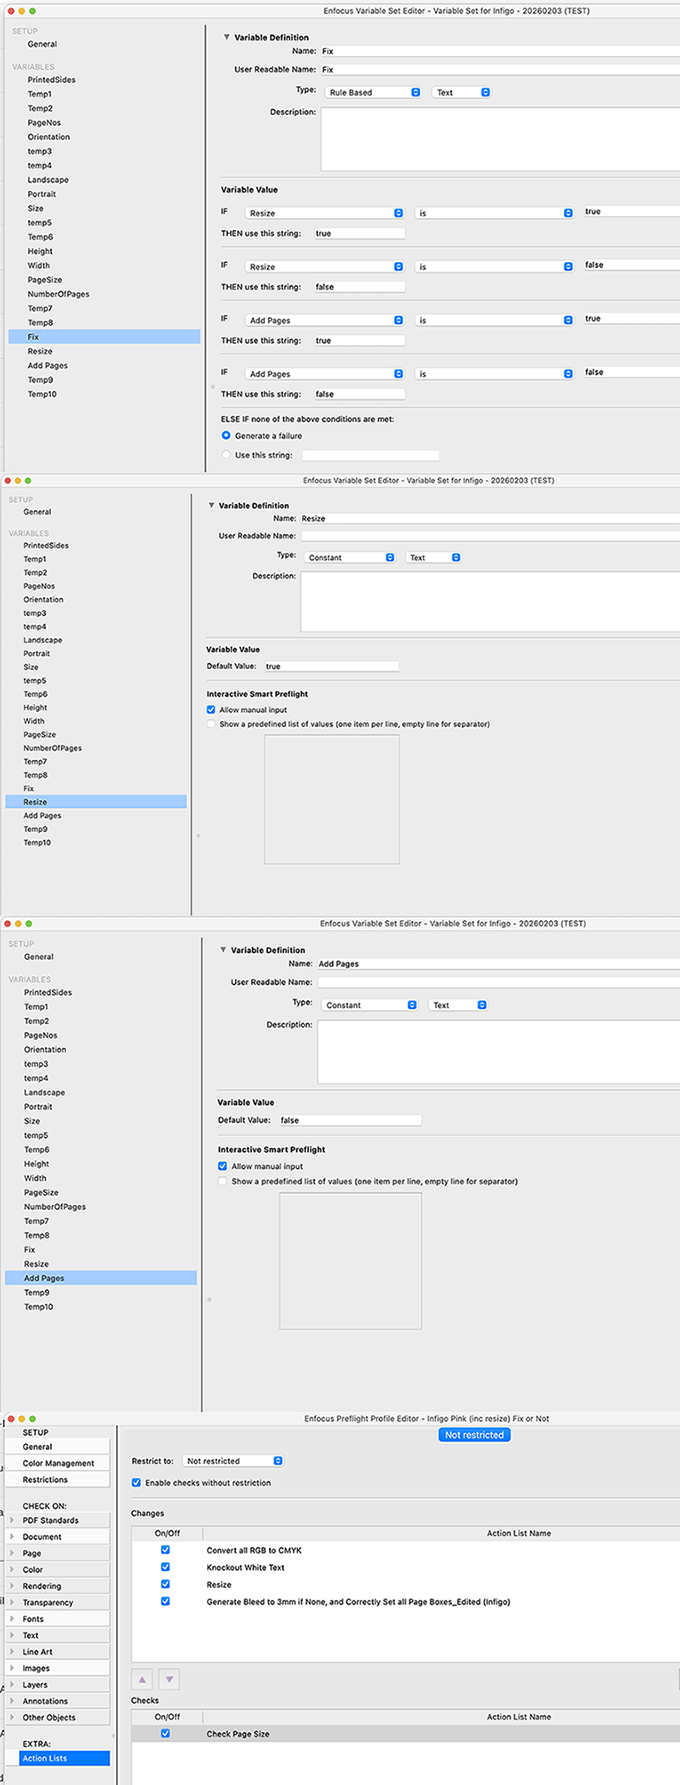Uncheck Convert all RGB to CMYK
This screenshot has width=680, height=1785.
click(166, 1550)
